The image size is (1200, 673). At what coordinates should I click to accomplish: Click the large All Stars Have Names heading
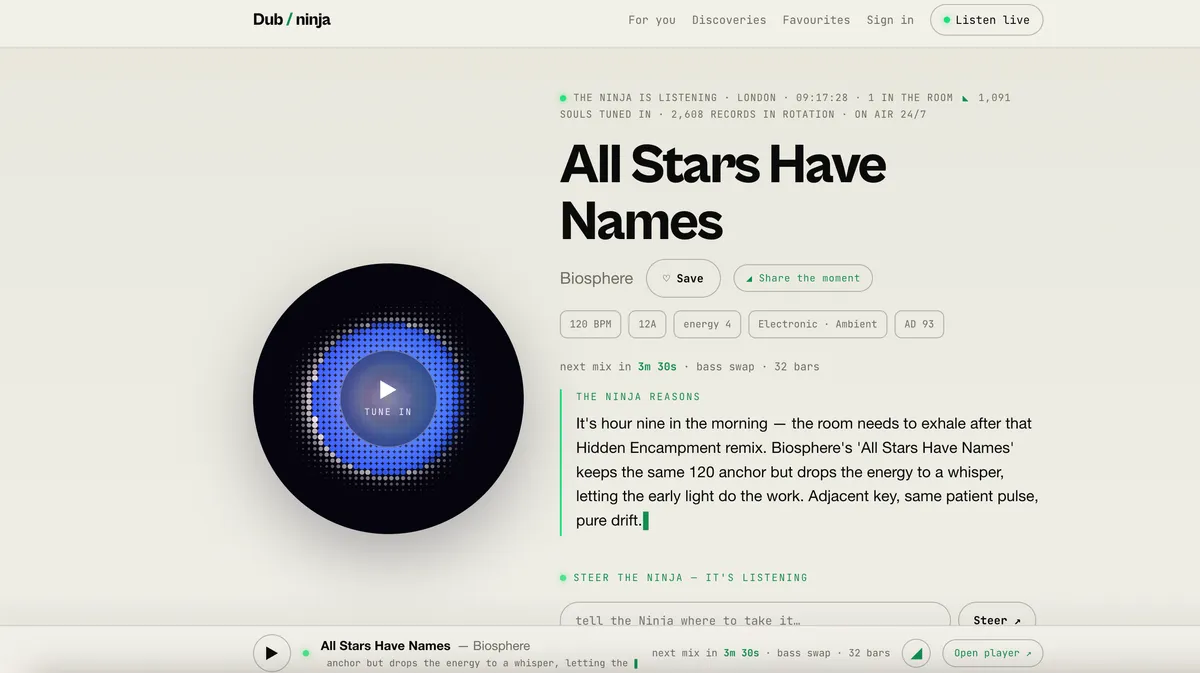(723, 192)
